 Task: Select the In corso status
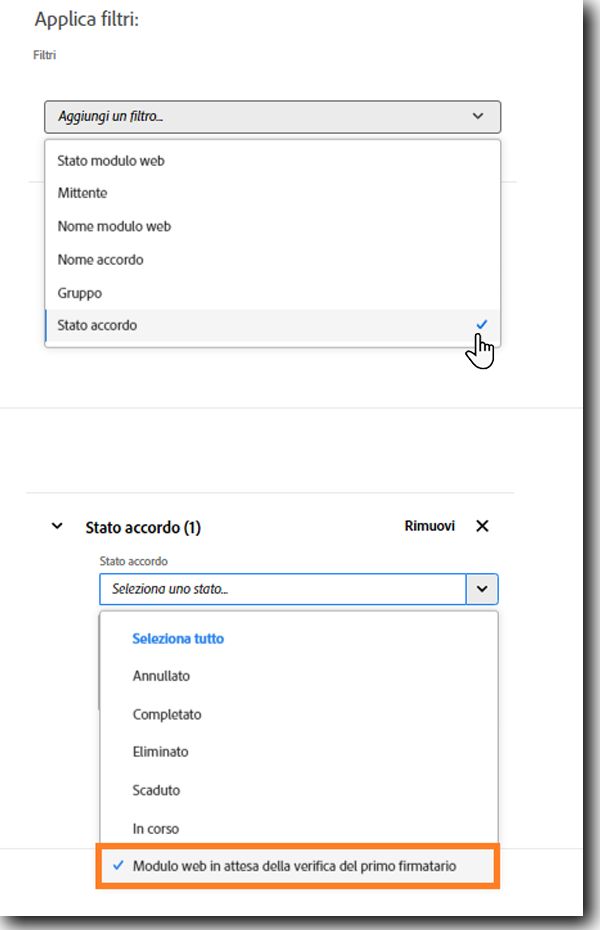(155, 828)
